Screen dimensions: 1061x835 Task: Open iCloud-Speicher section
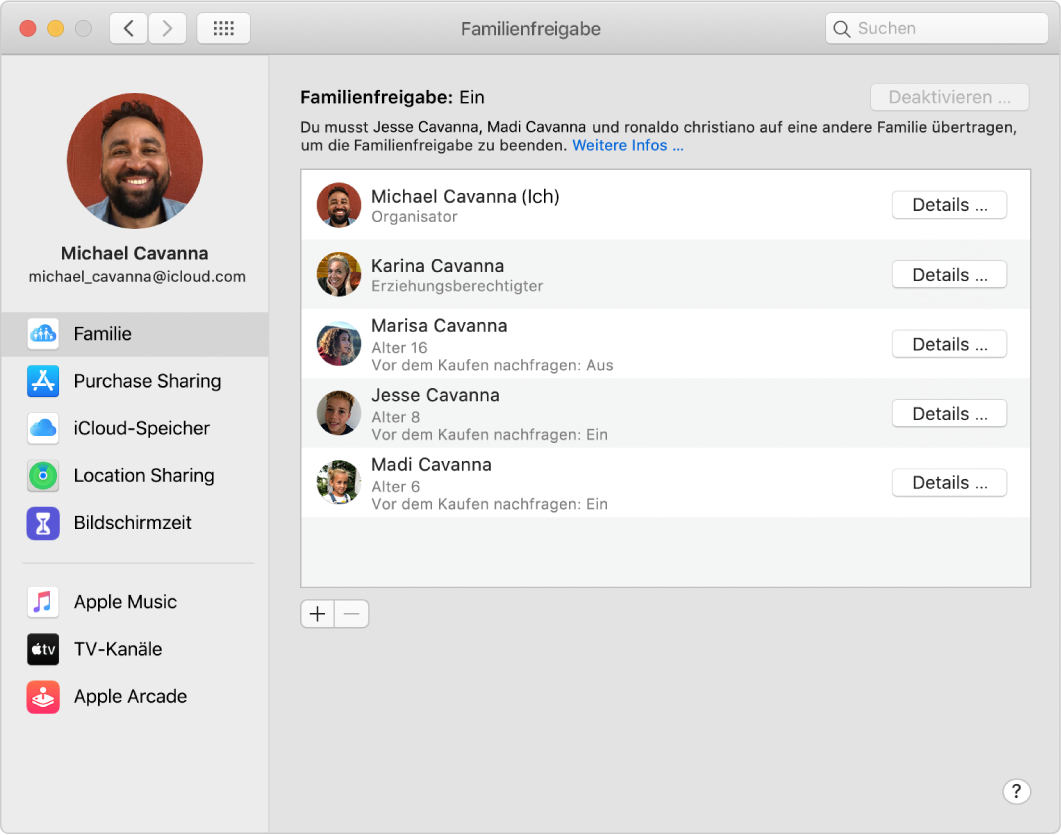pyautogui.click(x=135, y=428)
